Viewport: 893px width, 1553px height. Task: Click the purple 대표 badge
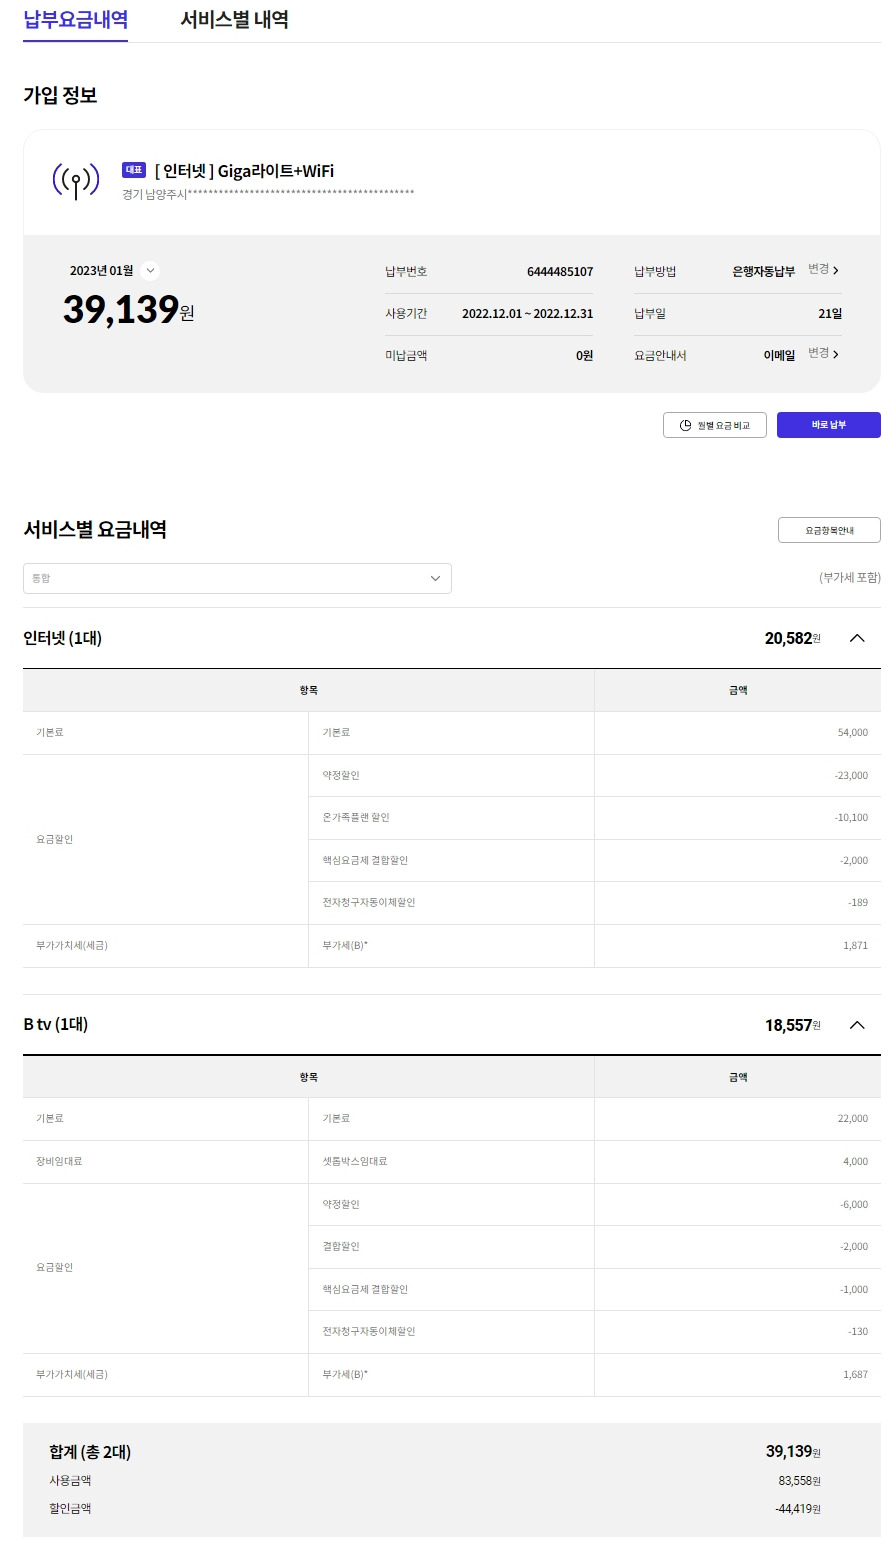click(134, 170)
